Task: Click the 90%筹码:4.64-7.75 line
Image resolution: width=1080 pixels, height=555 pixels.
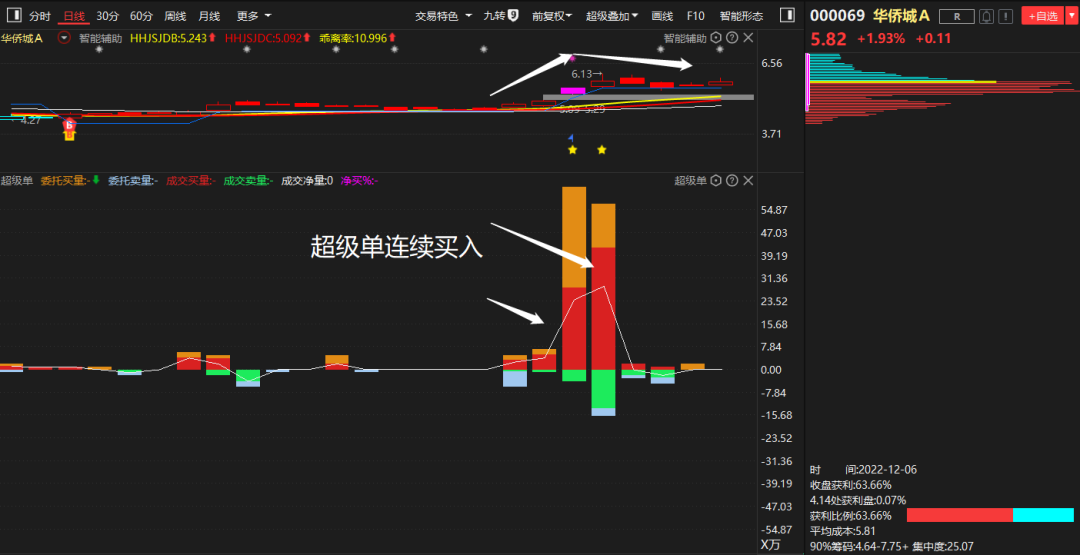Action: pos(859,546)
